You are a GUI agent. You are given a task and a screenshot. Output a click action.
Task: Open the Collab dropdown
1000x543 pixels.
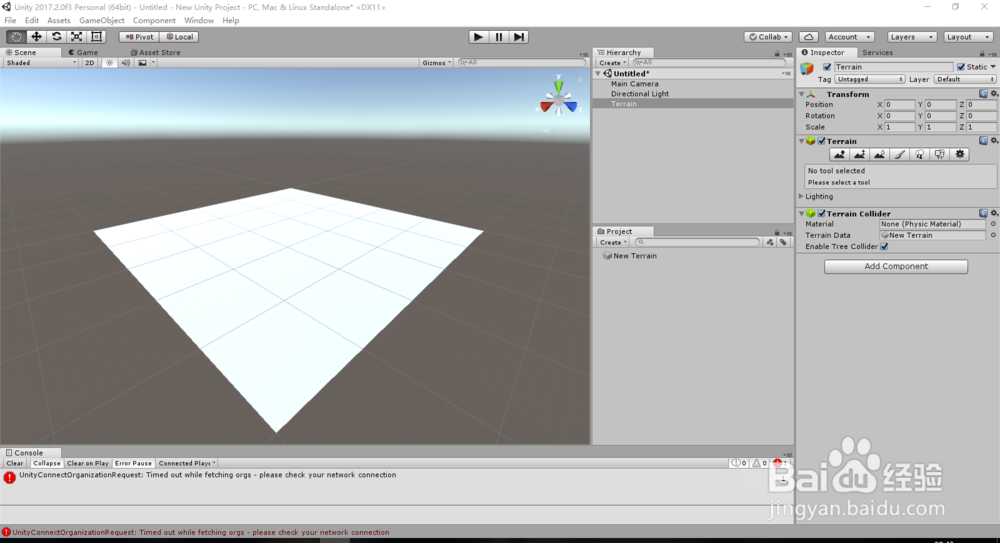coord(768,37)
